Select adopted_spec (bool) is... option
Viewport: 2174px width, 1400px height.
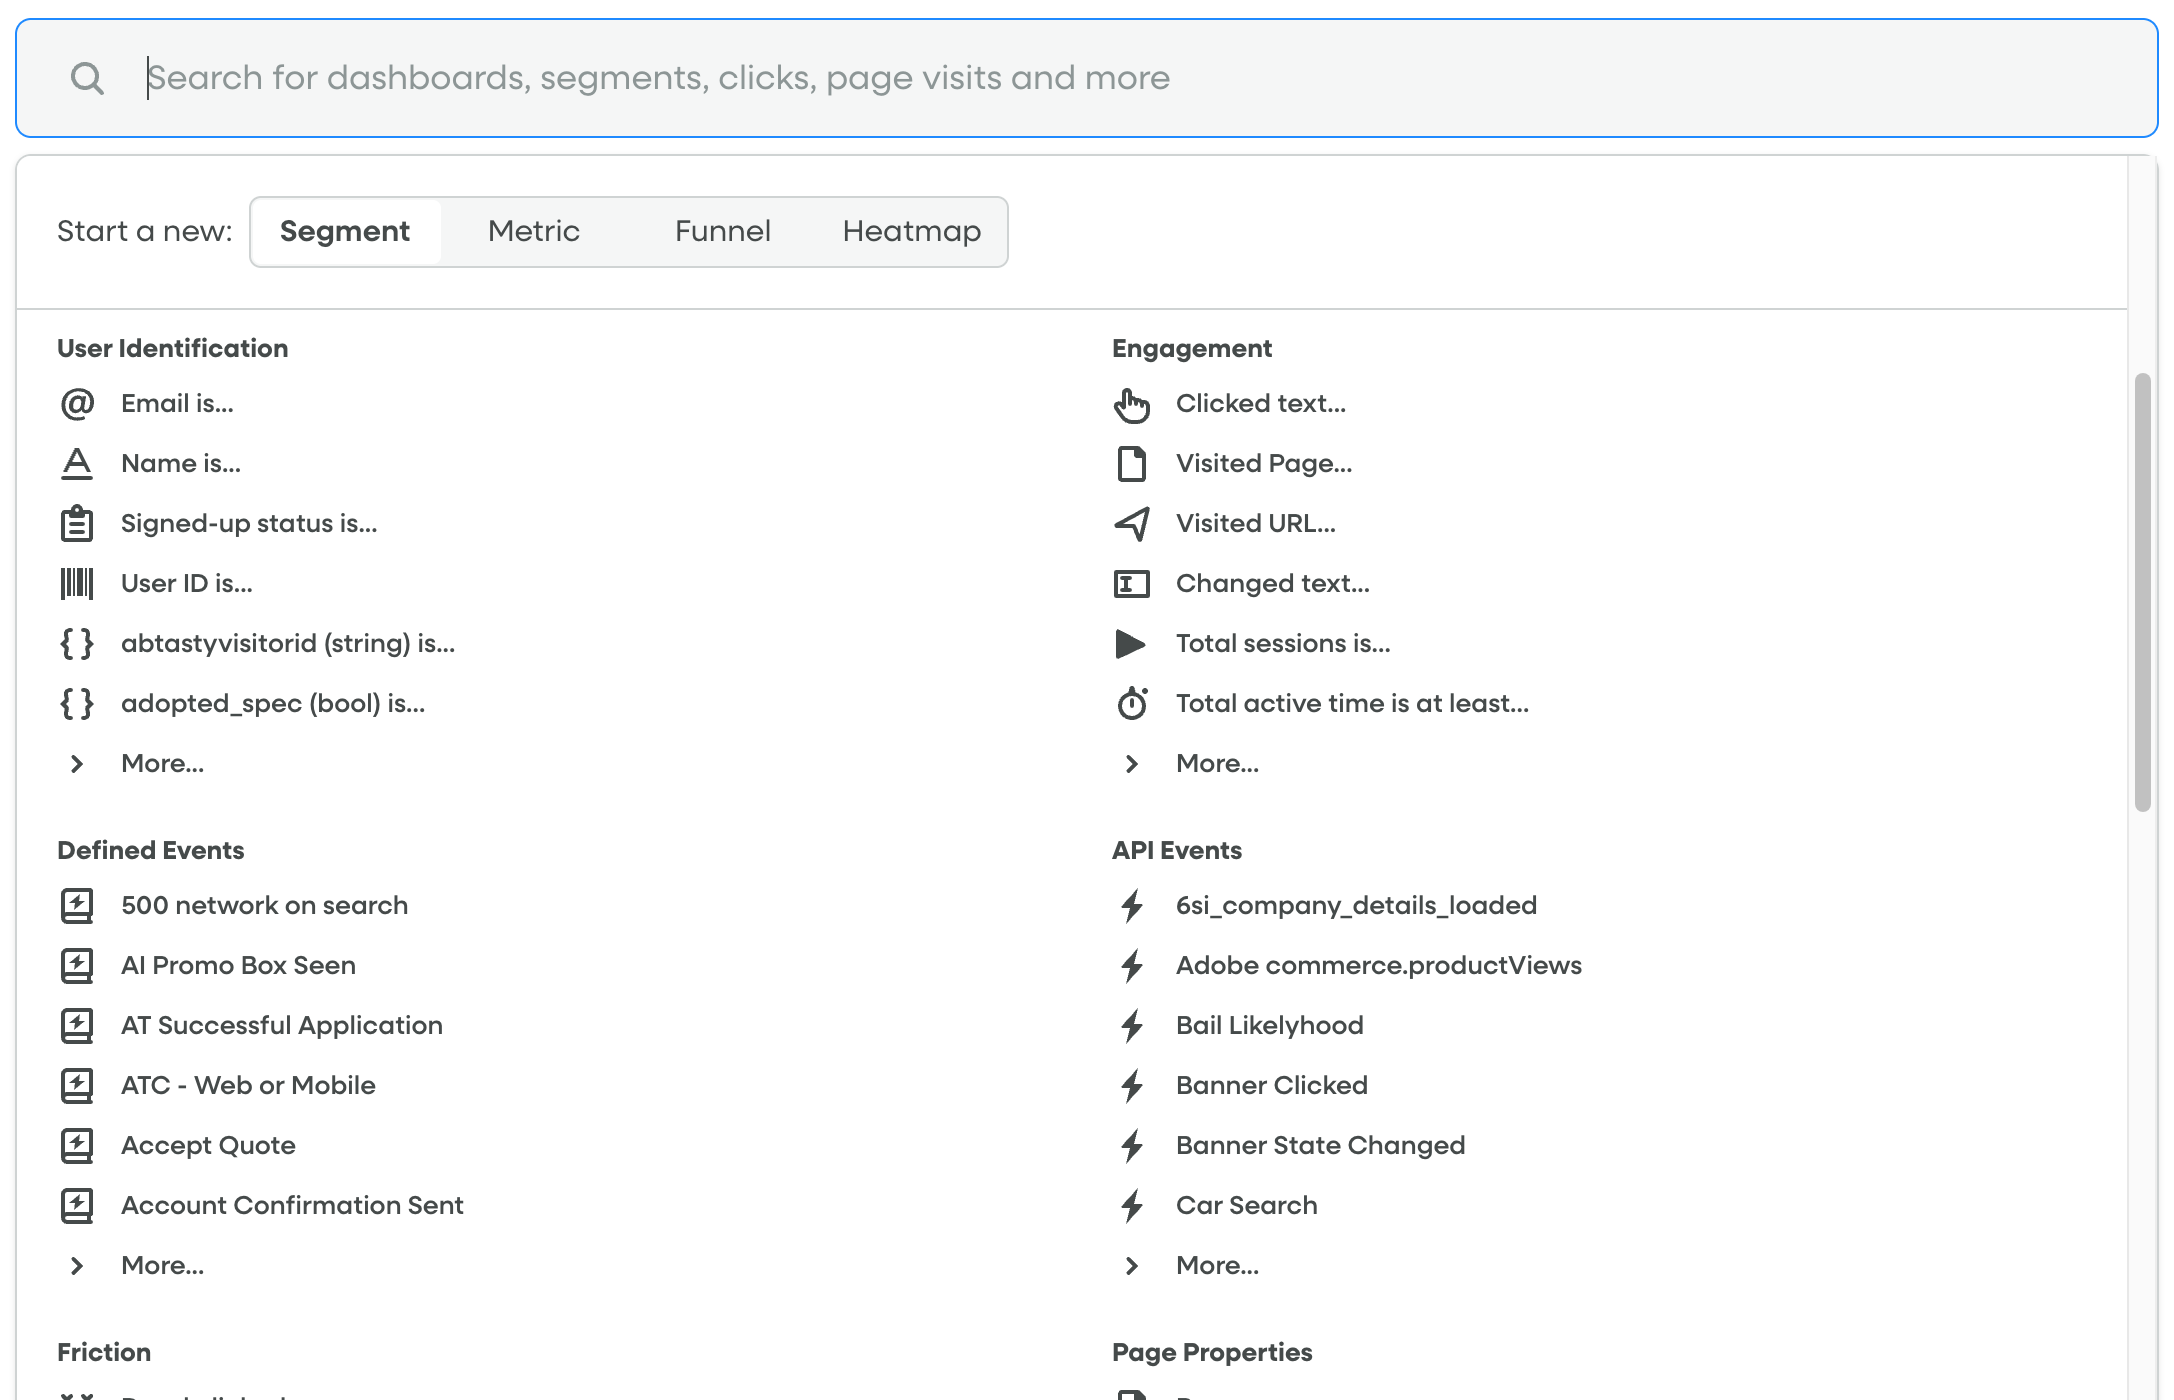(273, 704)
